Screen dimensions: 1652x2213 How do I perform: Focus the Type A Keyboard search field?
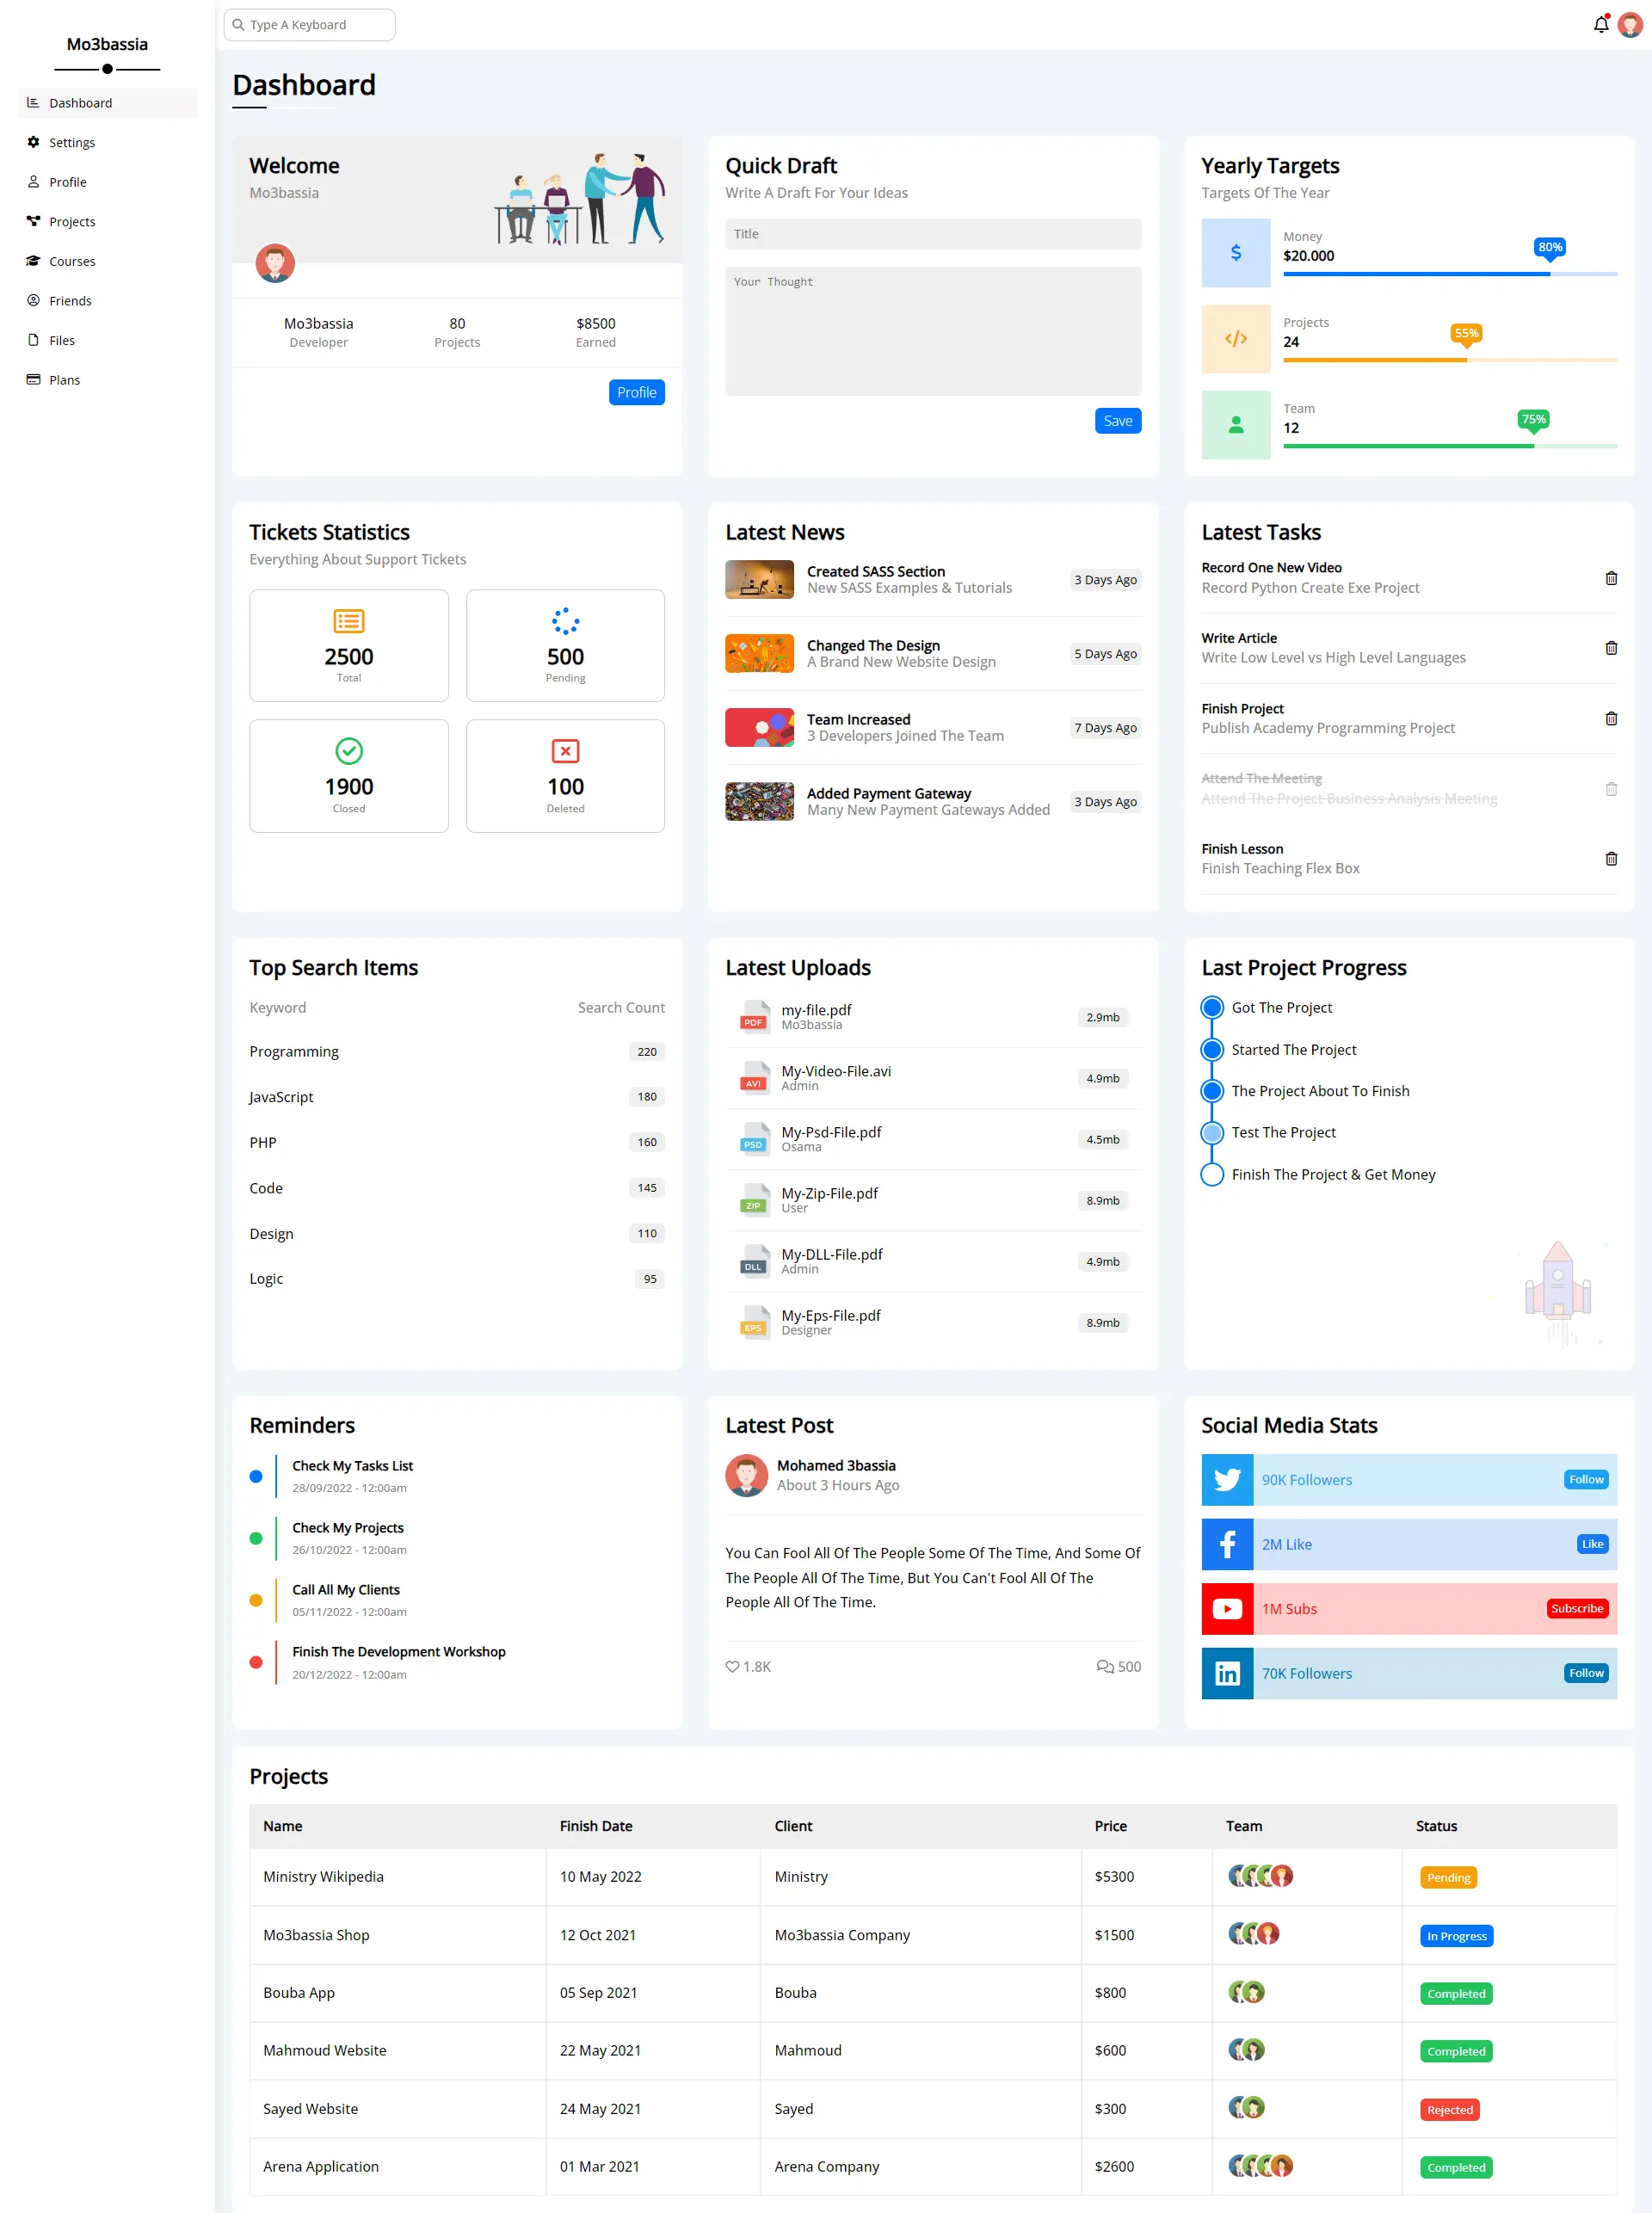click(x=310, y=25)
